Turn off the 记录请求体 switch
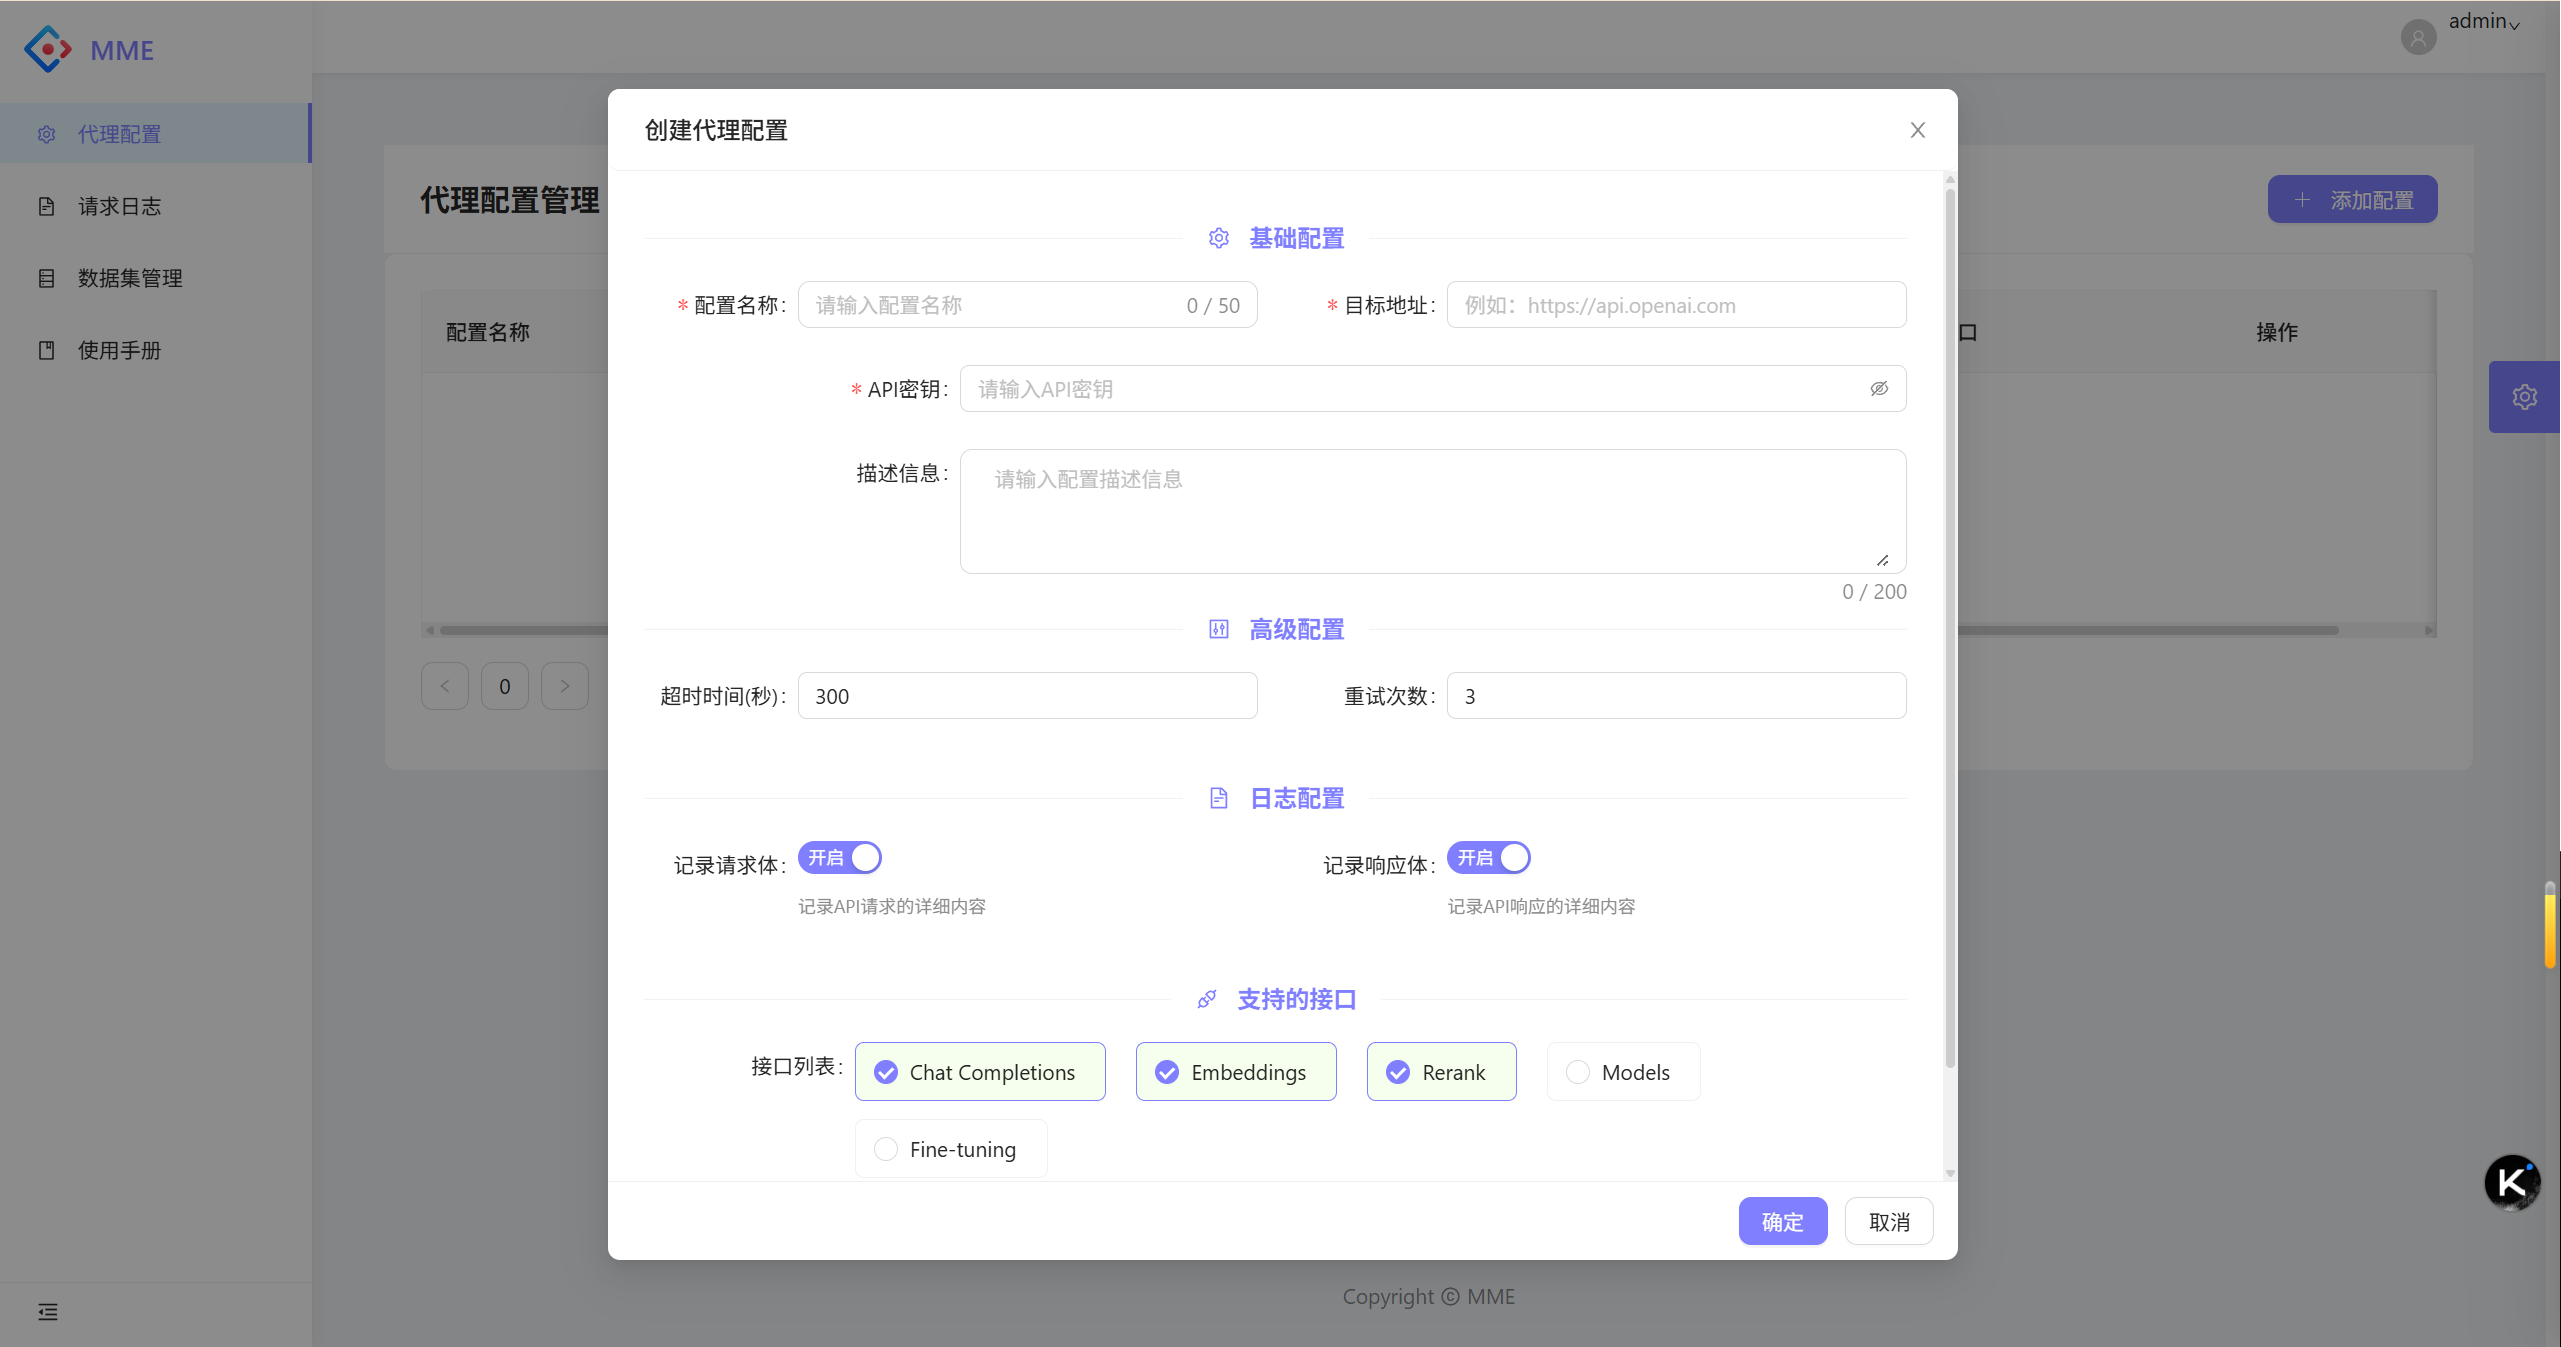The width and height of the screenshot is (2561, 1347). click(839, 858)
